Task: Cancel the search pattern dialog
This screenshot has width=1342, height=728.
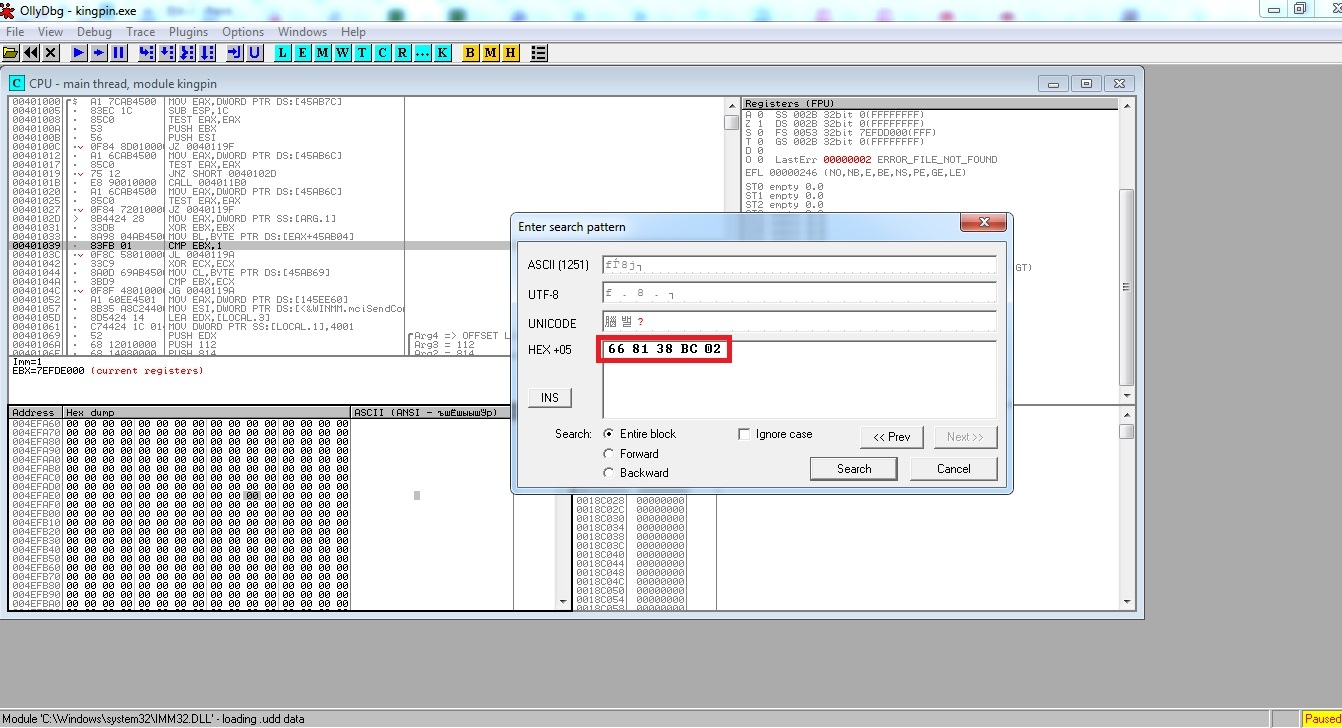Action: pos(954,469)
